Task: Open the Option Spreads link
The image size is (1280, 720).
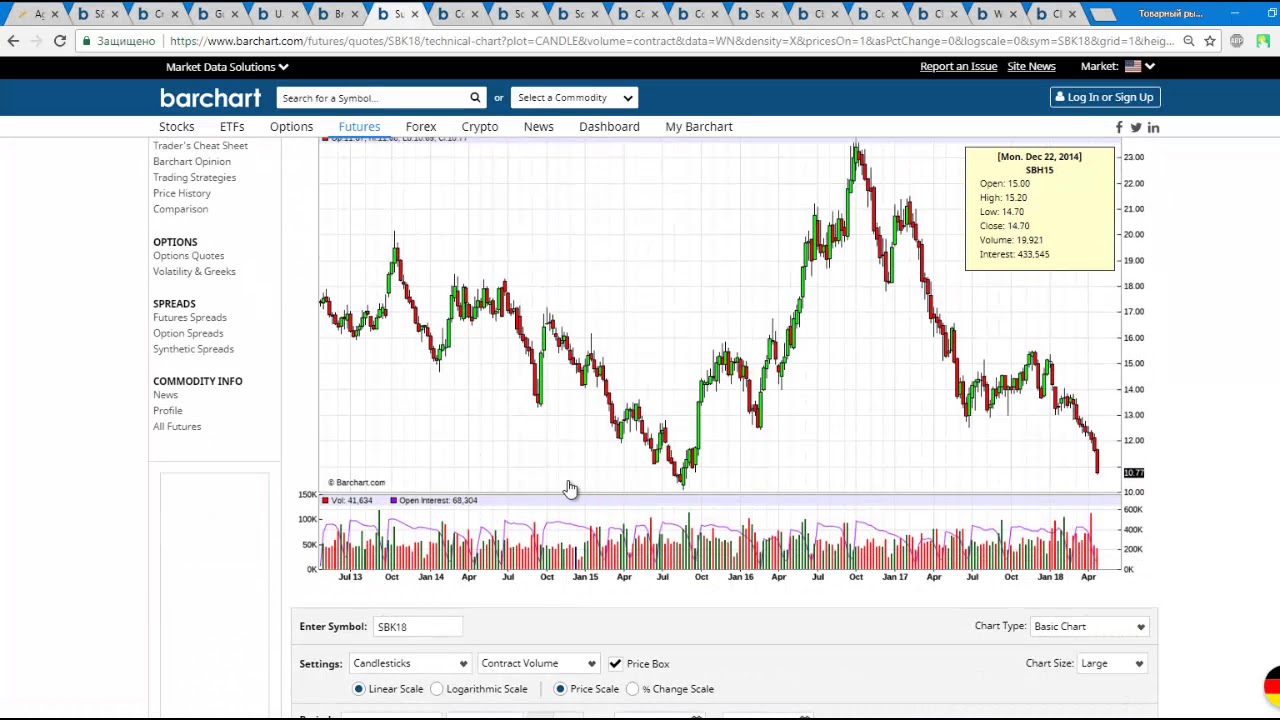Action: pyautogui.click(x=188, y=334)
